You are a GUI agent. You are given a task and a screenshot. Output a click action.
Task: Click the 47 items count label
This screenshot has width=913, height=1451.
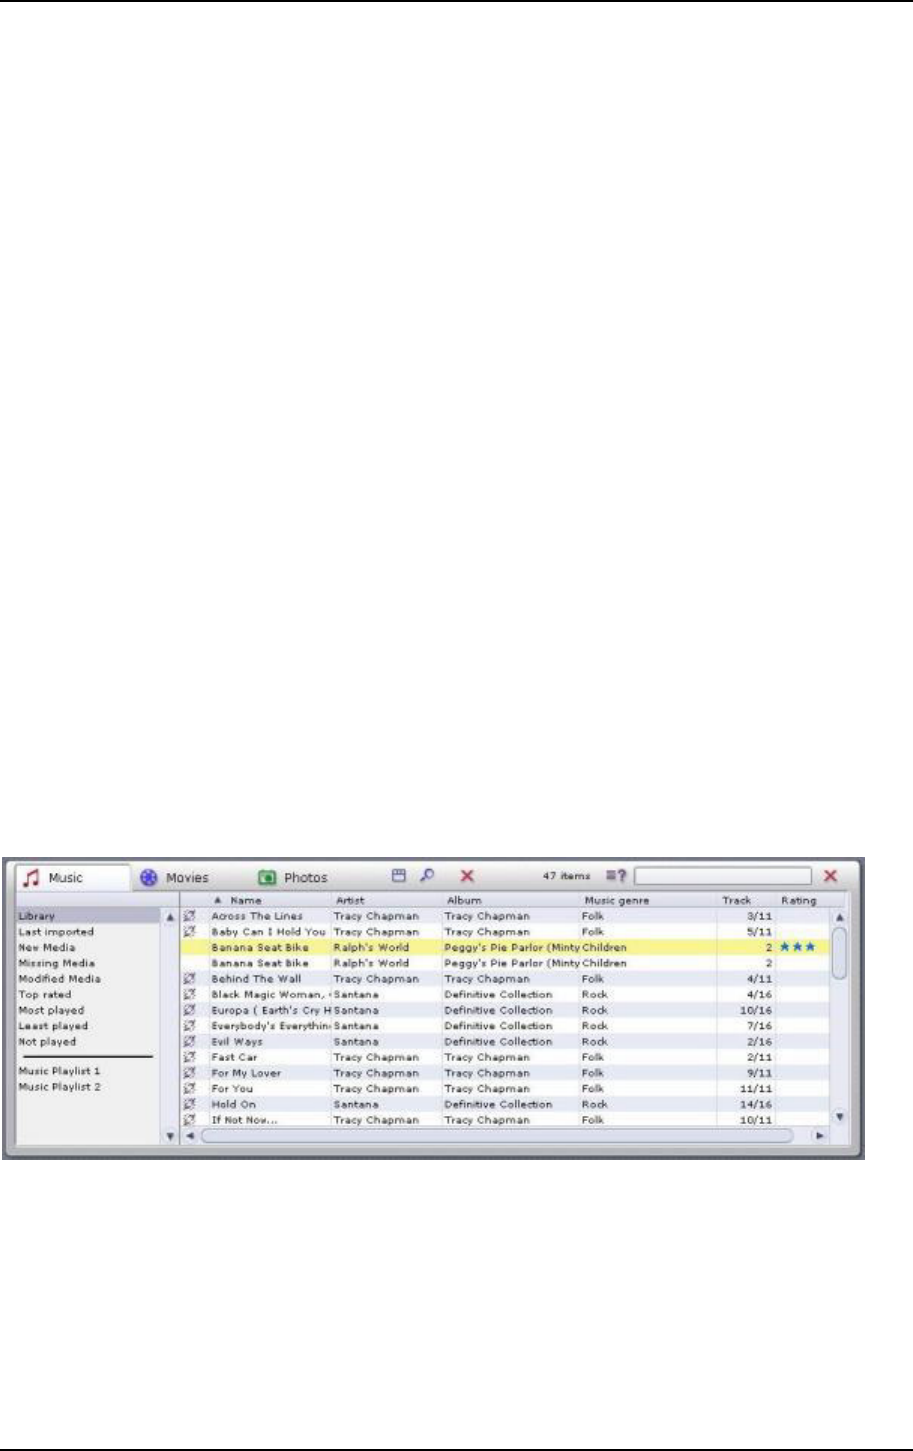pos(566,876)
